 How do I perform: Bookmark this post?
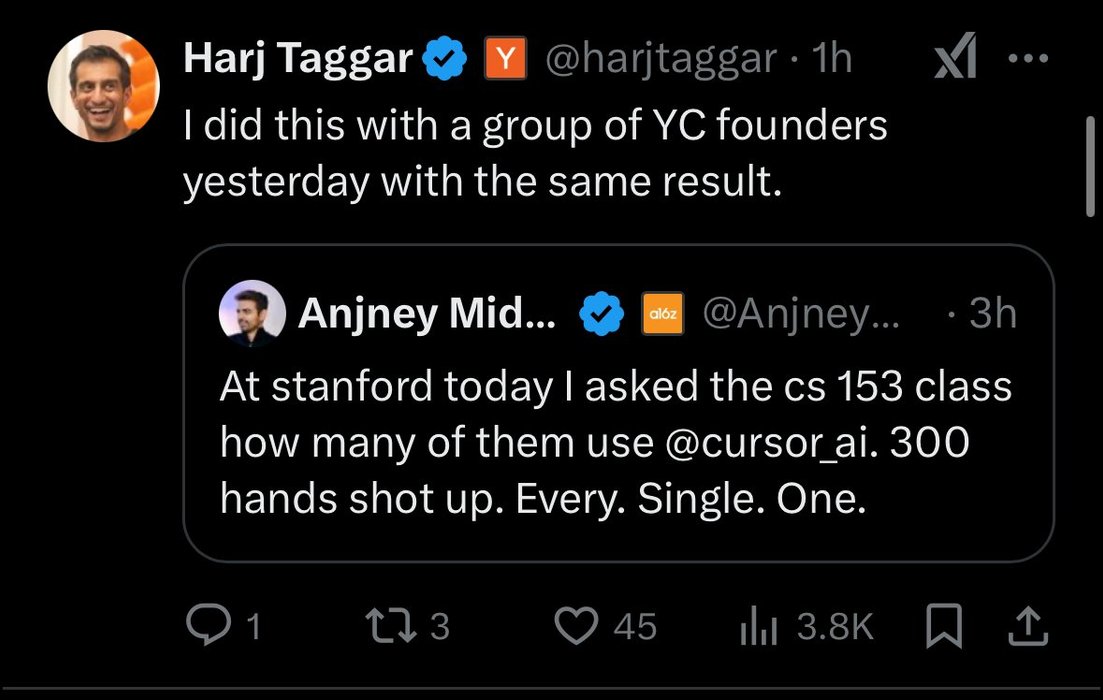(943, 627)
